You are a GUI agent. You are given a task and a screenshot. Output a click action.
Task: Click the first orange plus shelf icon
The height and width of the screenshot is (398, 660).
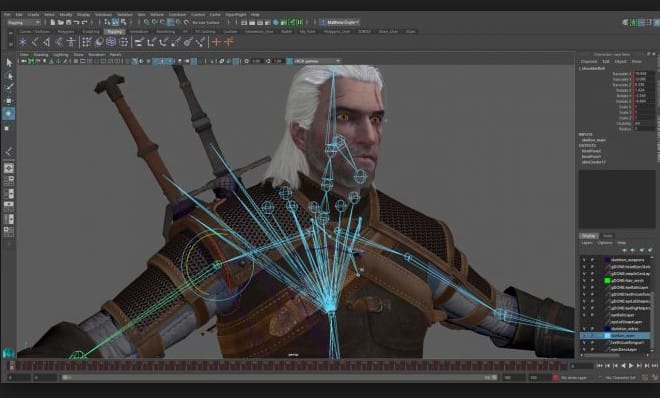tap(216, 42)
